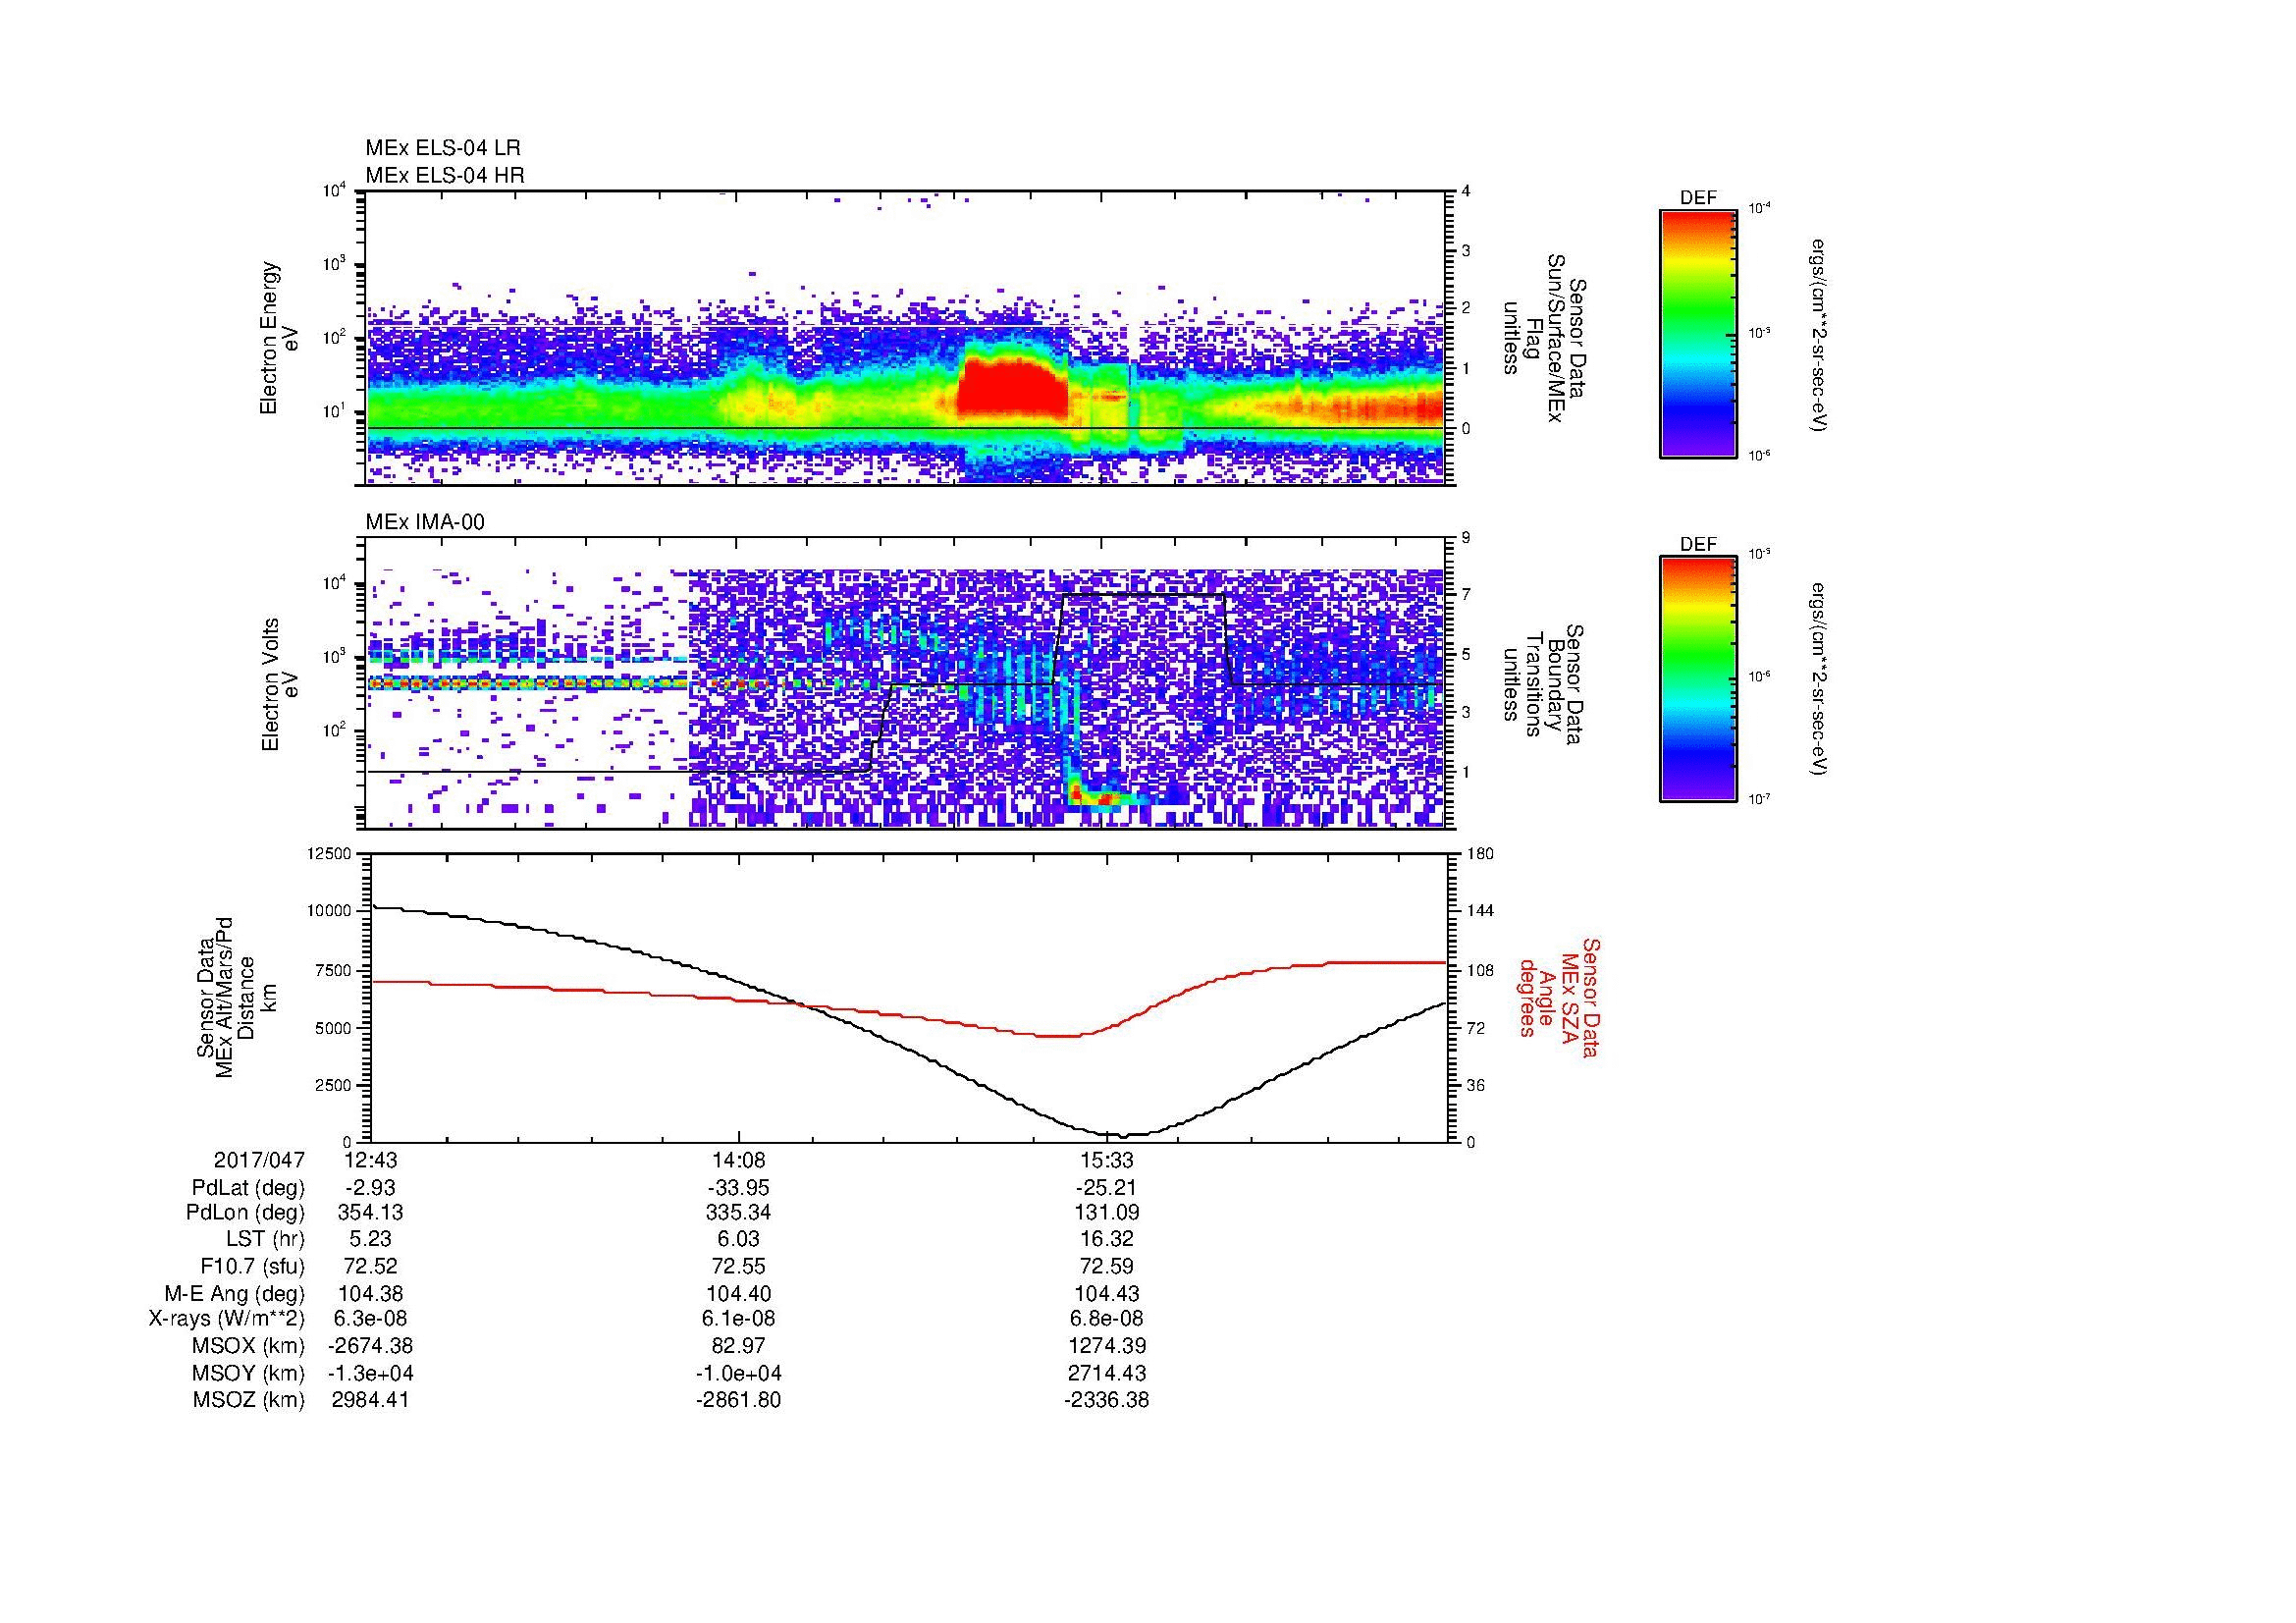Image resolution: width=2296 pixels, height=1623 pixels.
Task: Click the M-E Ang value 104.40
Action: coord(738,1293)
